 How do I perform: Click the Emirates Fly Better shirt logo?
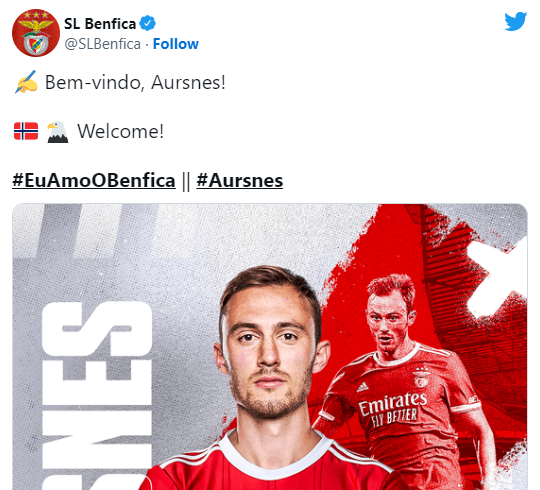pyautogui.click(x=393, y=409)
